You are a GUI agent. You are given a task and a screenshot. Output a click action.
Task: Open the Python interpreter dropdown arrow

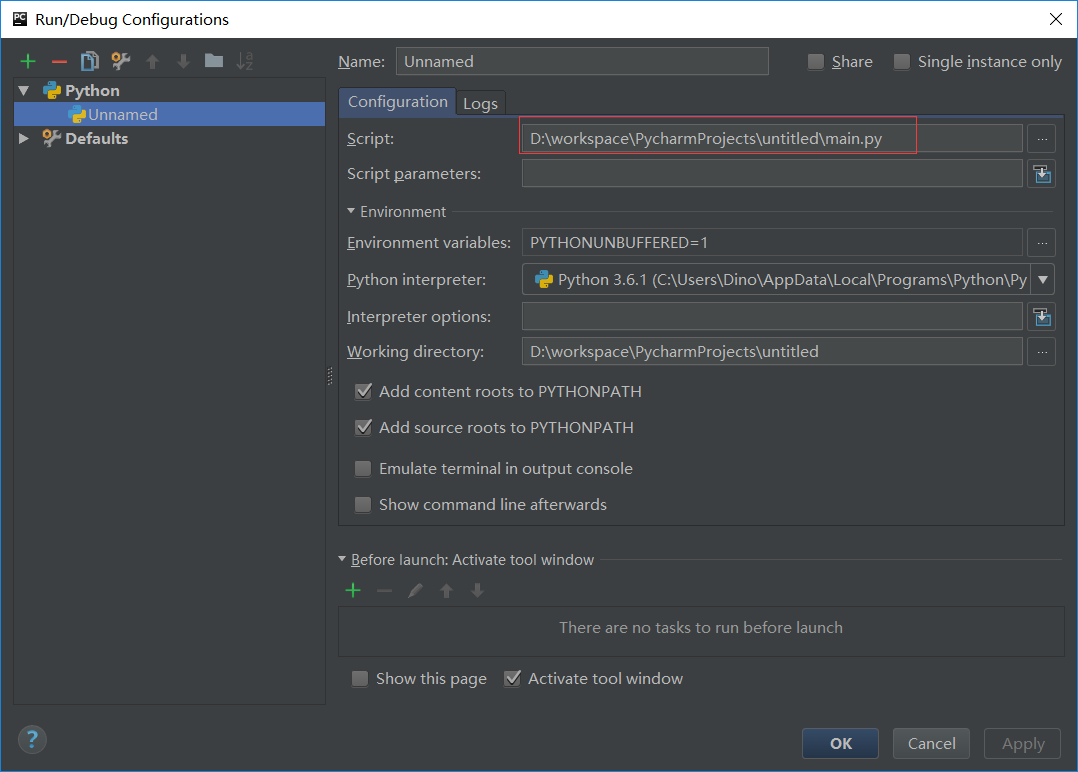click(1043, 280)
